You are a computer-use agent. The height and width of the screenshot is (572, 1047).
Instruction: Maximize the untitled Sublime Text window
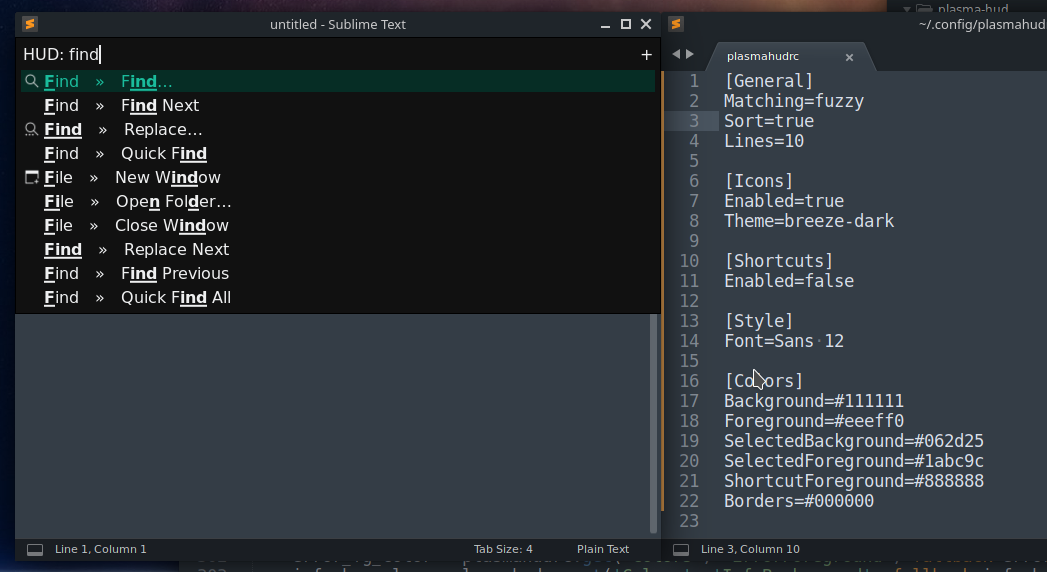626,24
